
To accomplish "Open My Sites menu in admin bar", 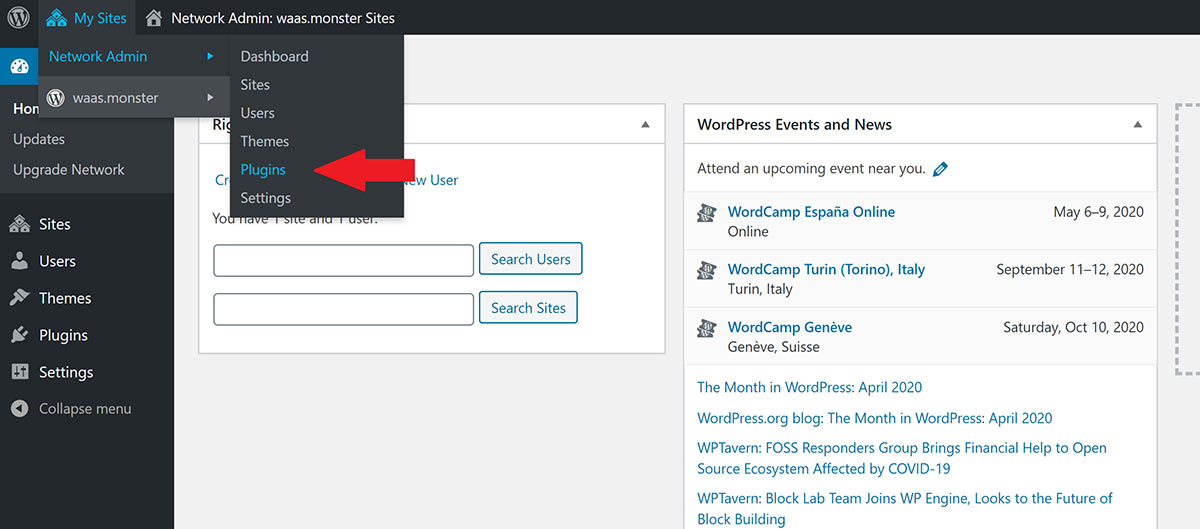I will (x=86, y=18).
